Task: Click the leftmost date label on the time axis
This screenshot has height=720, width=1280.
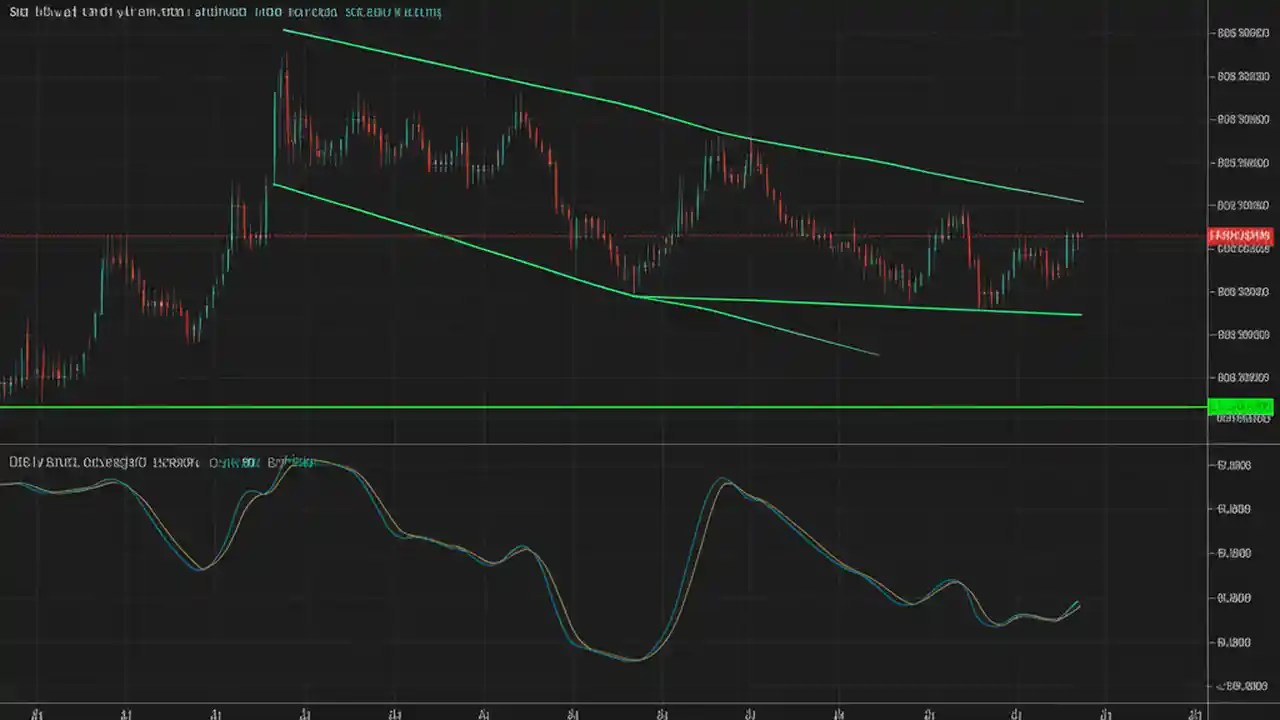Action: (38, 713)
